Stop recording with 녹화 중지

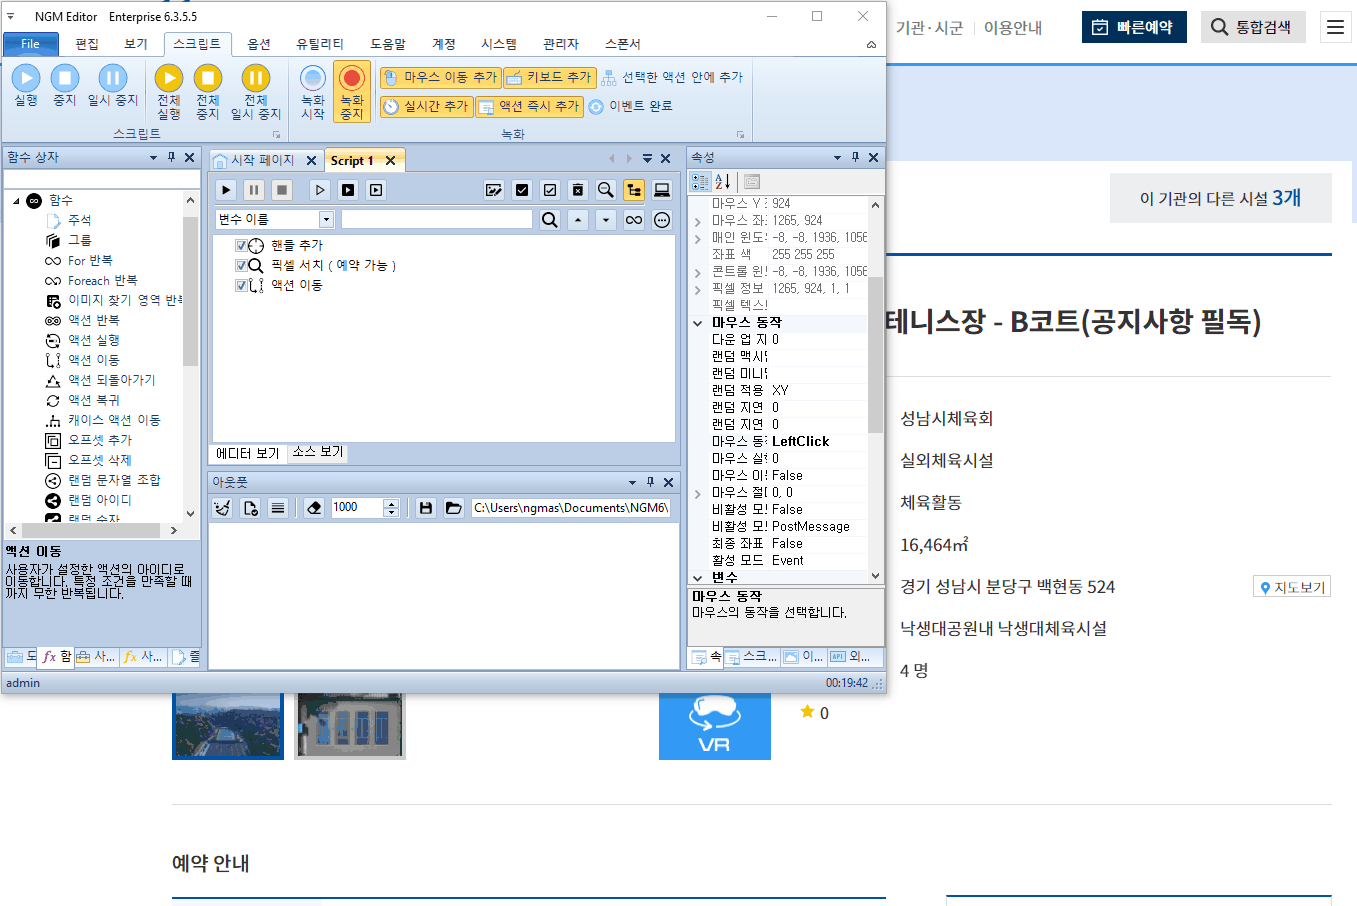pyautogui.click(x=352, y=92)
